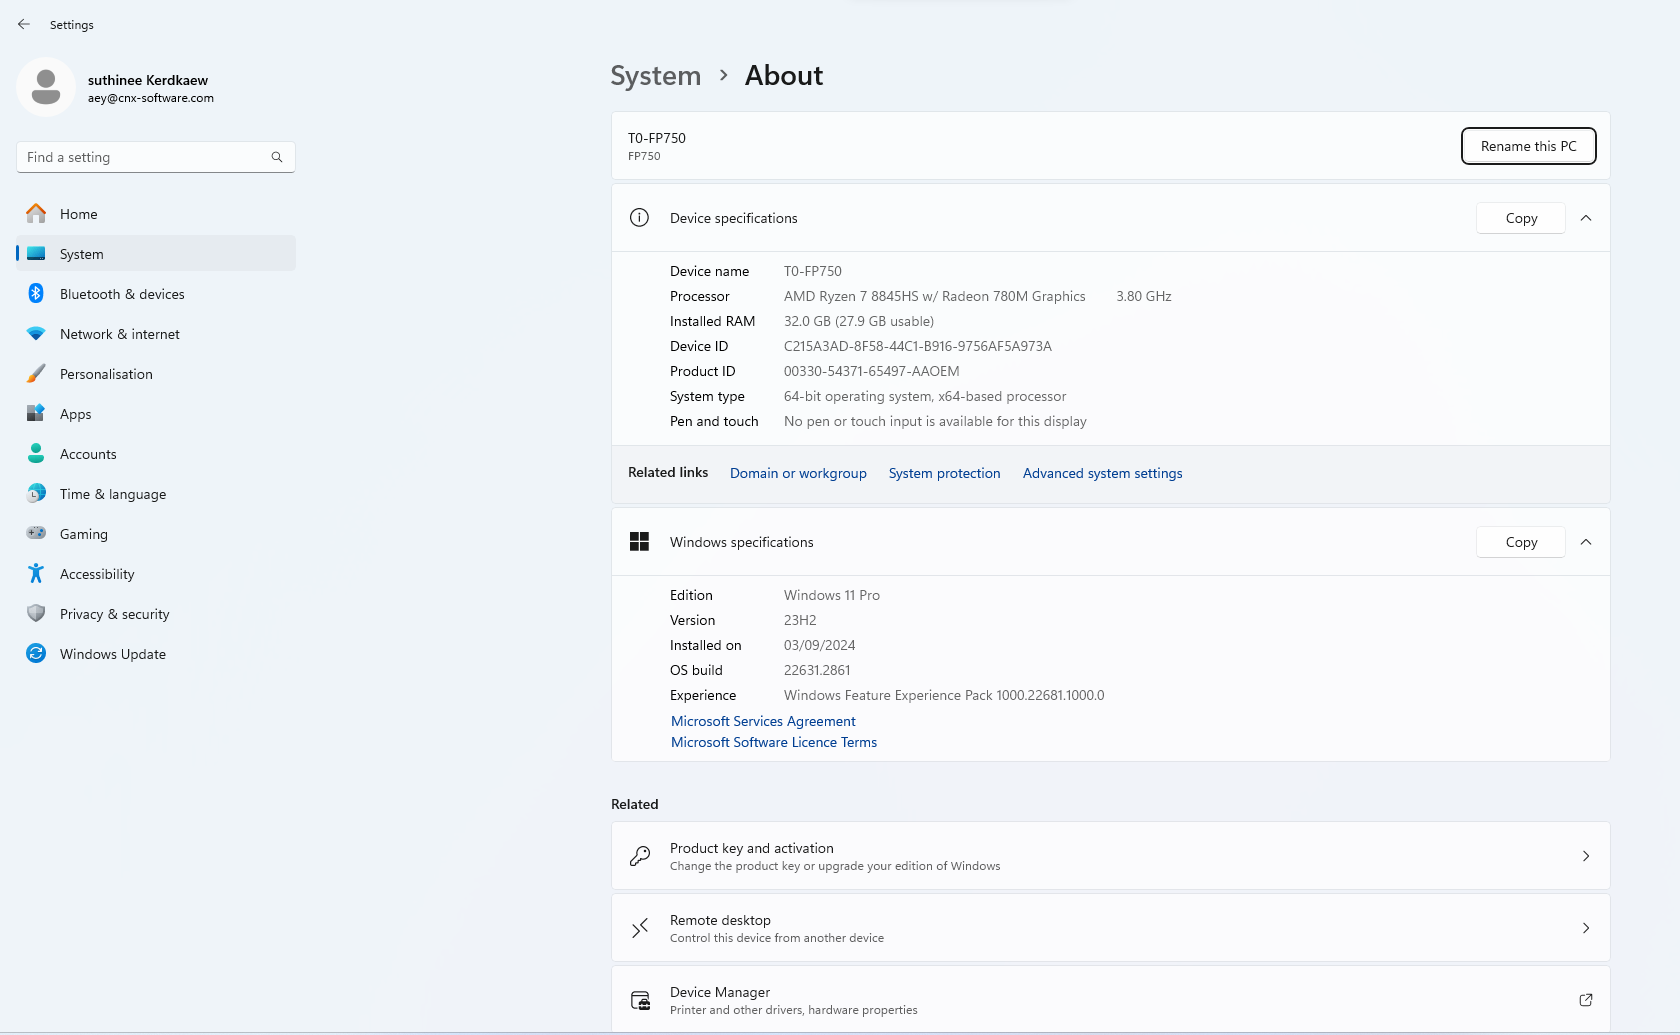Click the Accounts person icon

click(x=36, y=453)
